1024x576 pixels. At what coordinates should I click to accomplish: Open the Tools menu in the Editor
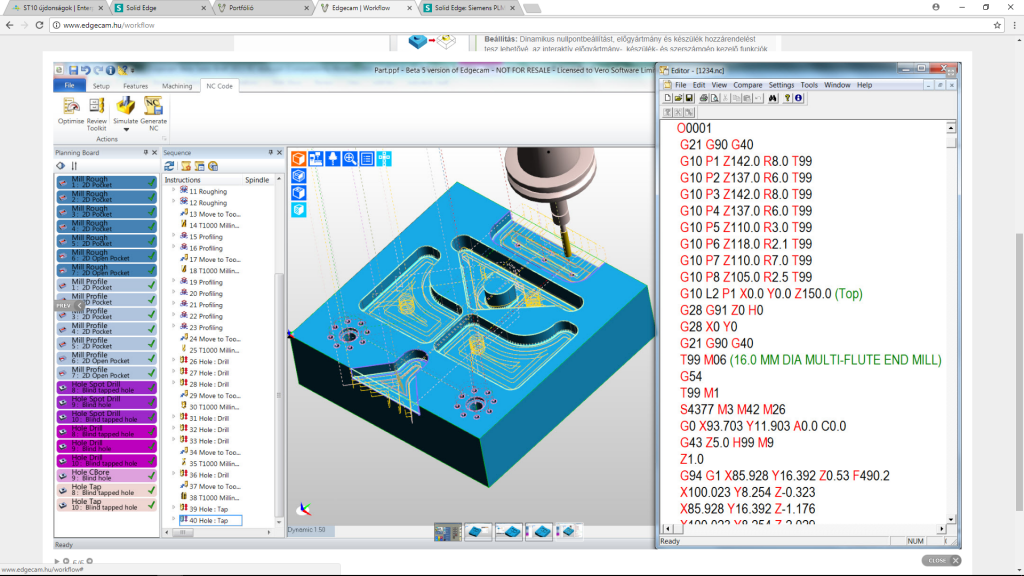pos(809,85)
